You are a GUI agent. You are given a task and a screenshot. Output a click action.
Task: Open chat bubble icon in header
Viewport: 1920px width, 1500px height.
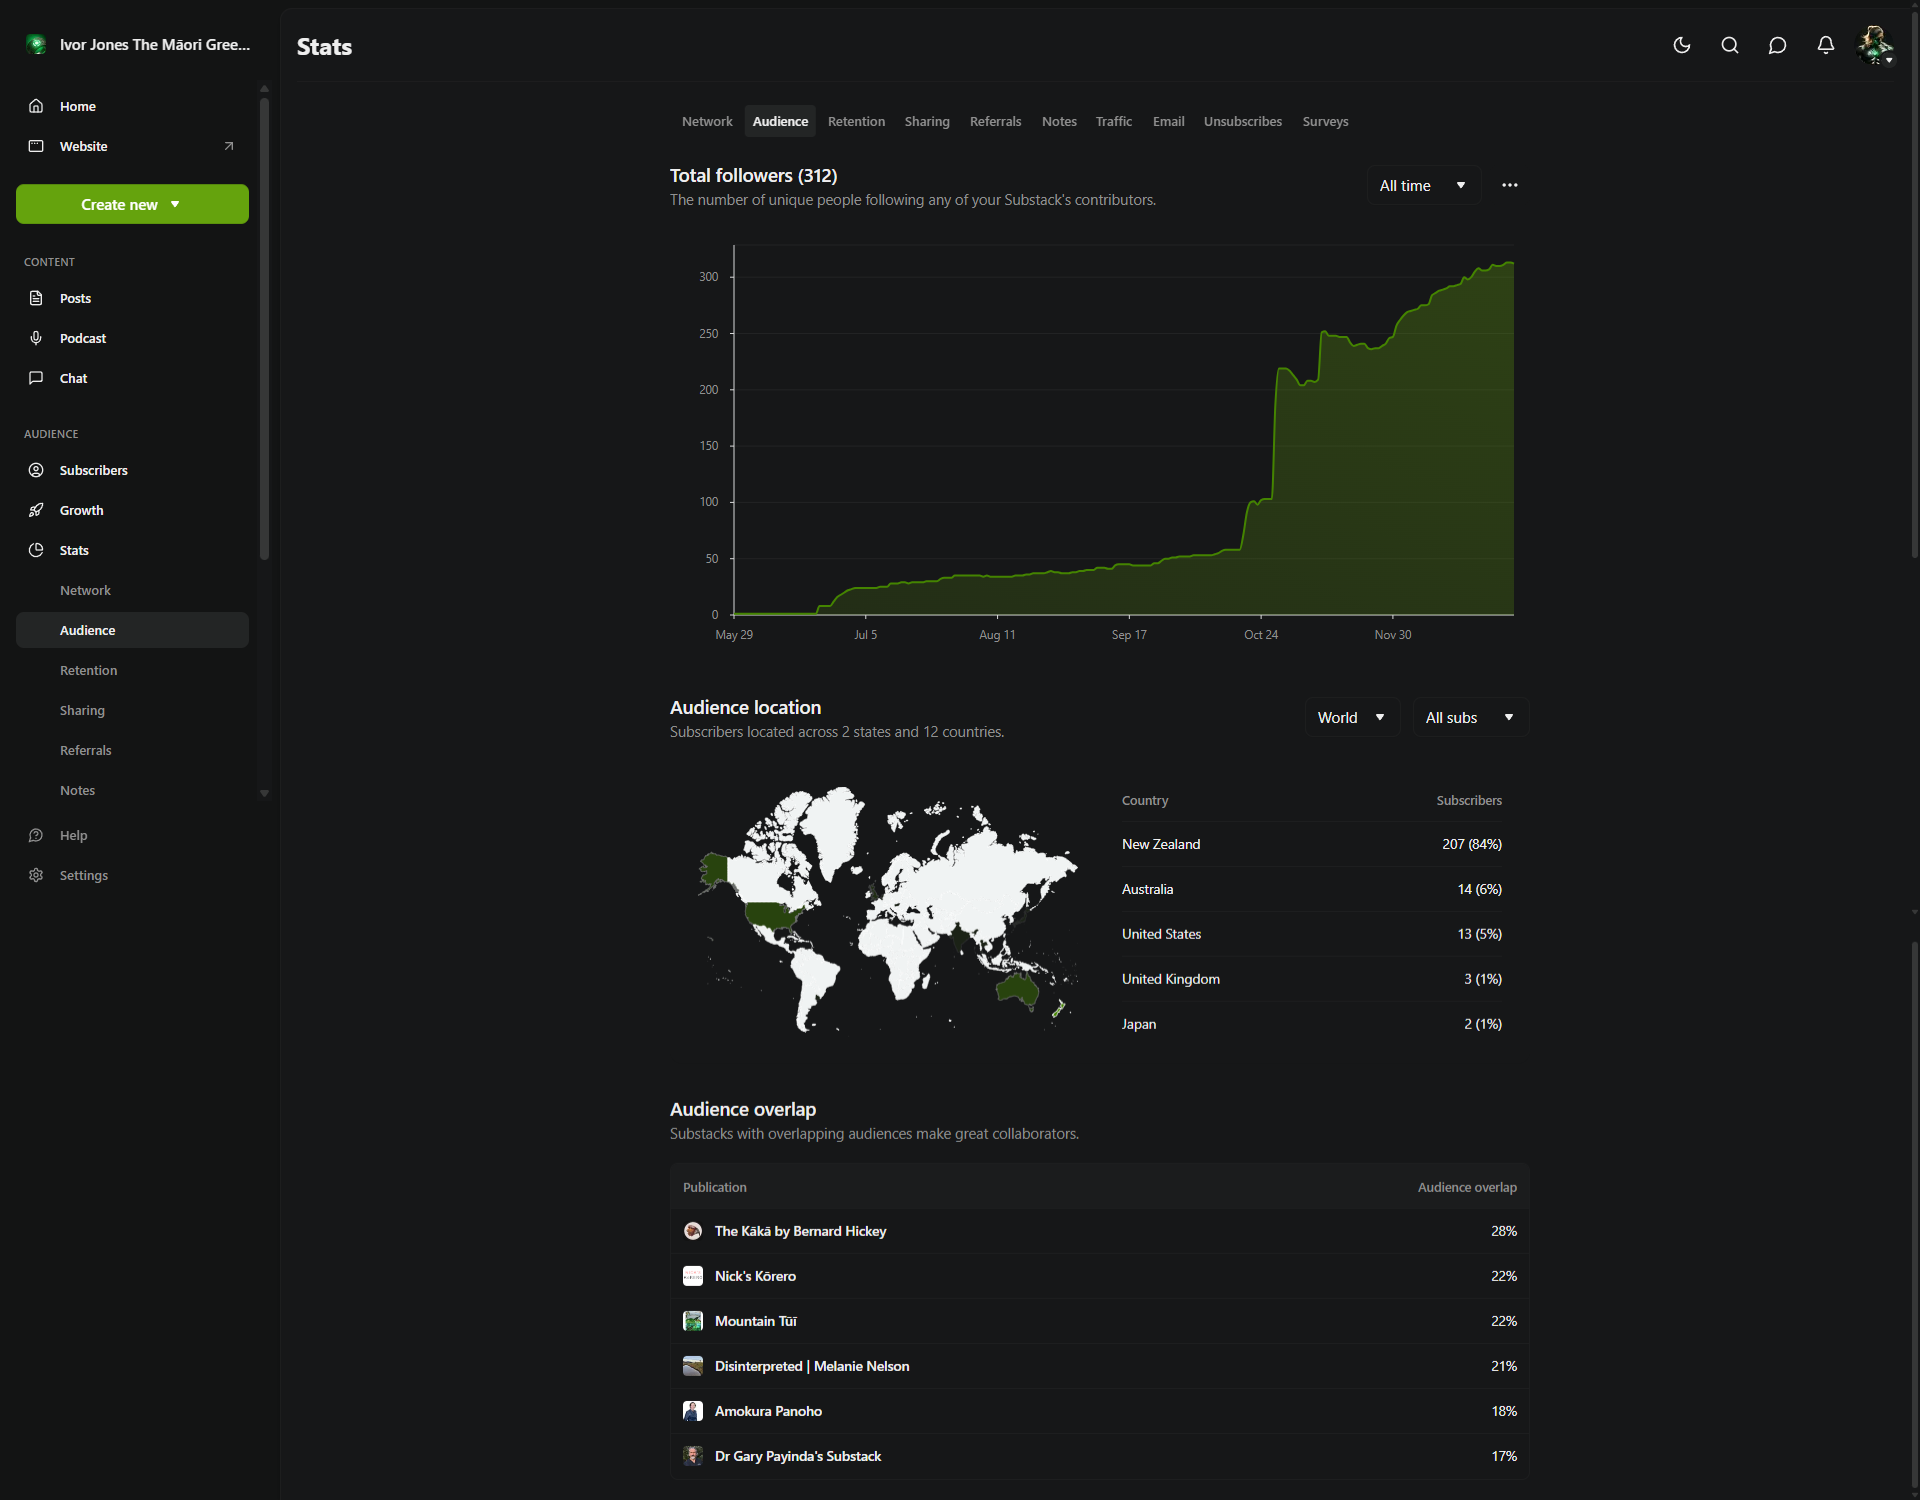point(1777,45)
